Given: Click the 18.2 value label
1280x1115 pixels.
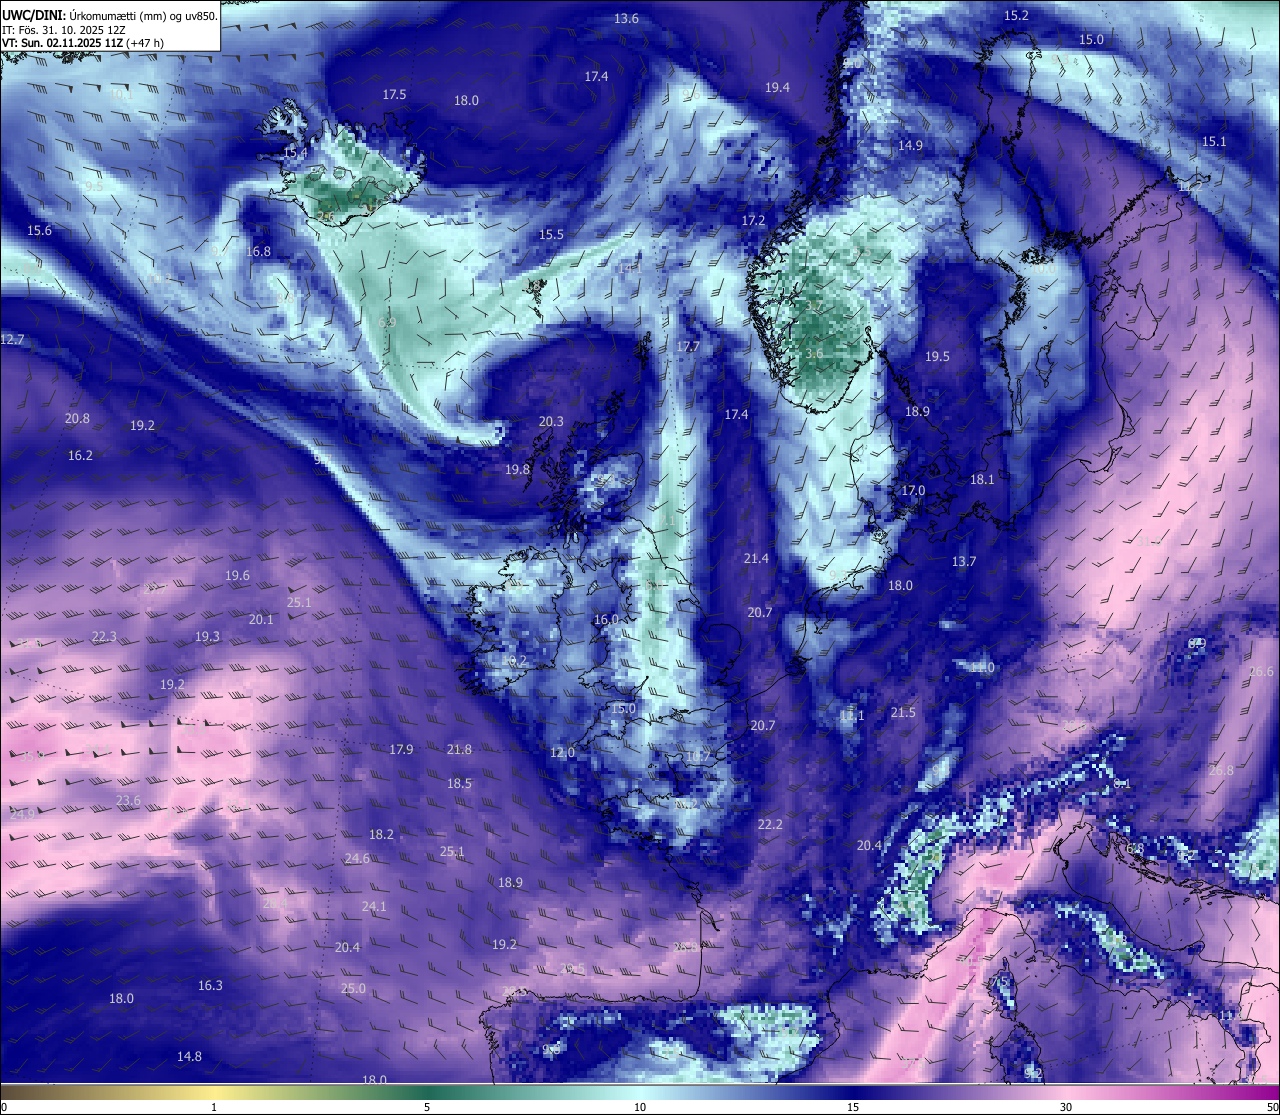Looking at the screenshot, I should pyautogui.click(x=381, y=835).
